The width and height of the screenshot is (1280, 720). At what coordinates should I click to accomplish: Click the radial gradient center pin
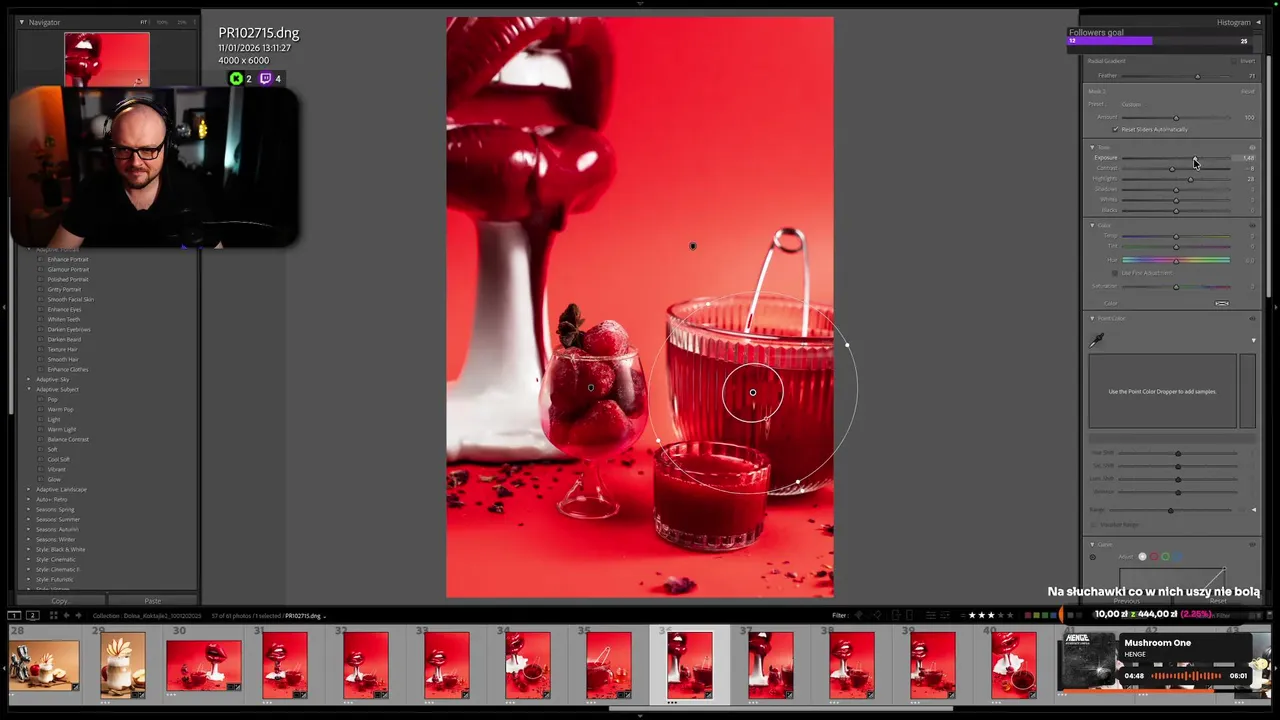[x=753, y=392]
